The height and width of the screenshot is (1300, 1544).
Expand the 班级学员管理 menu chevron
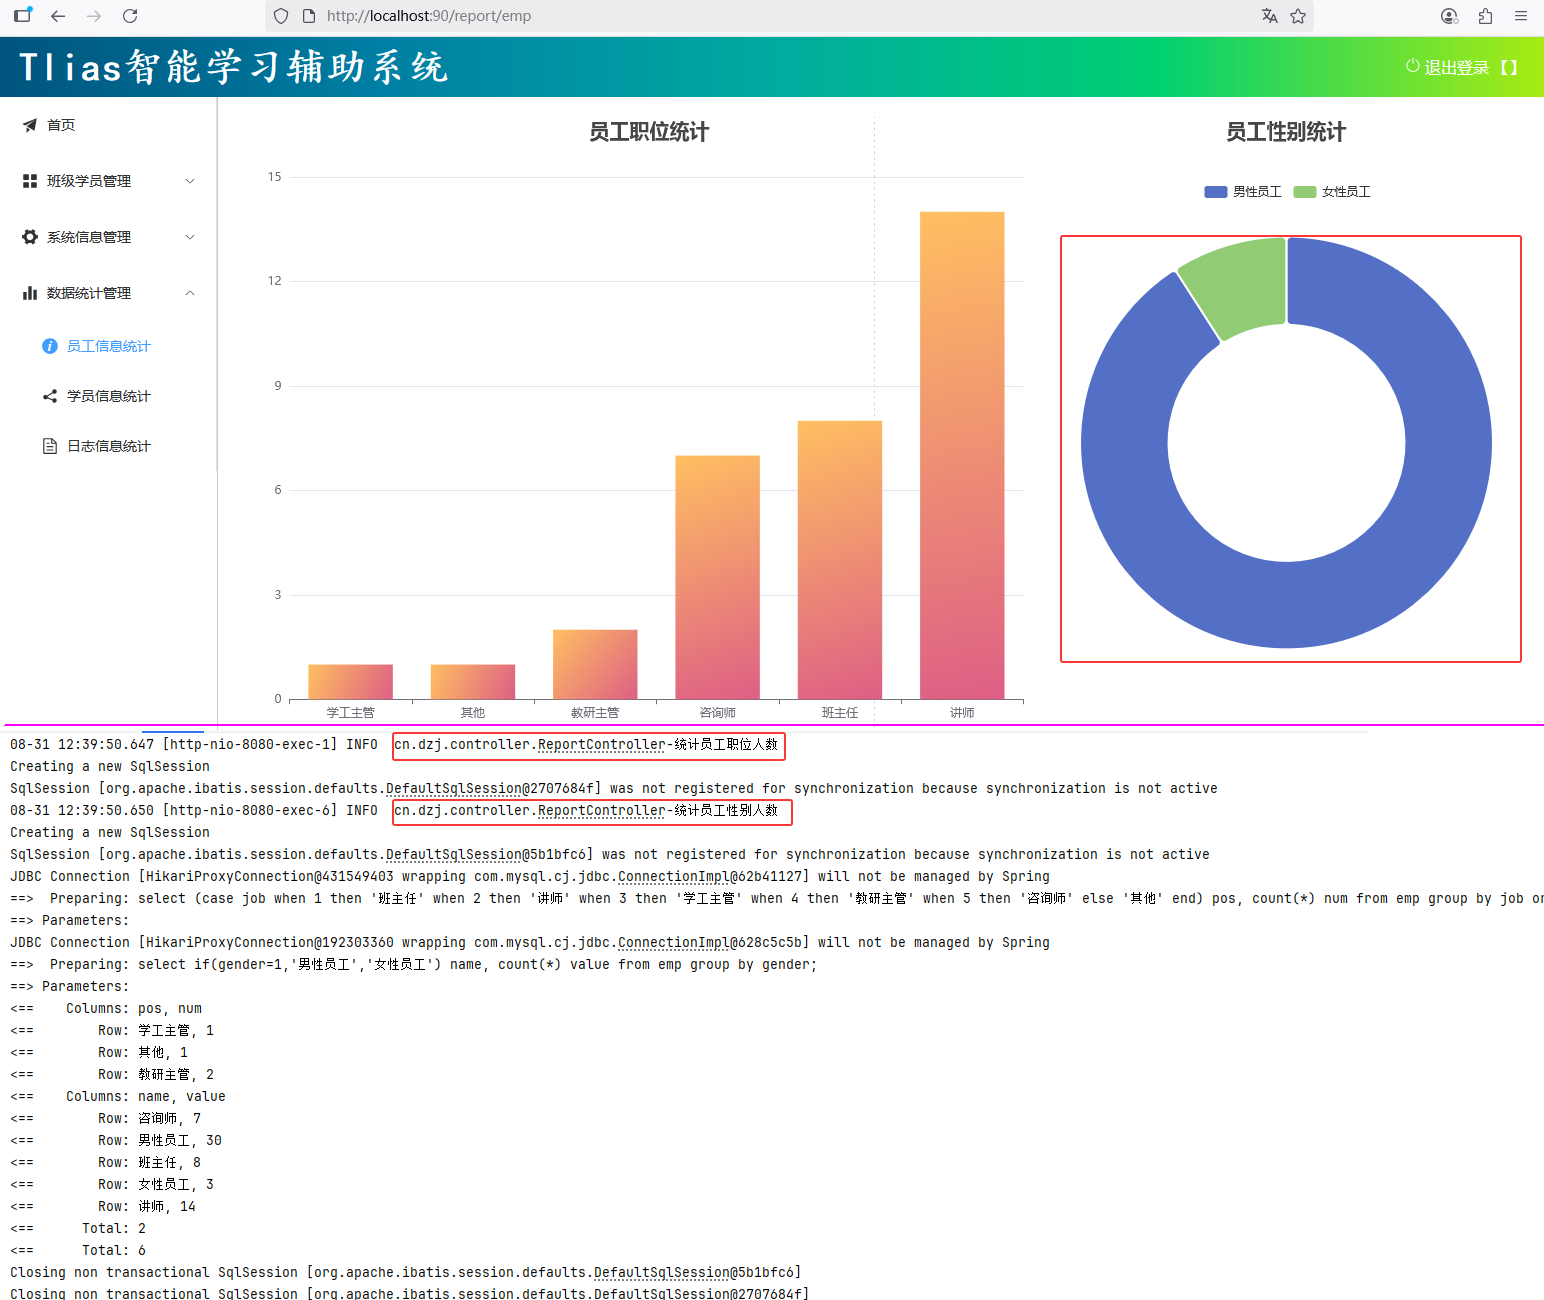(190, 181)
